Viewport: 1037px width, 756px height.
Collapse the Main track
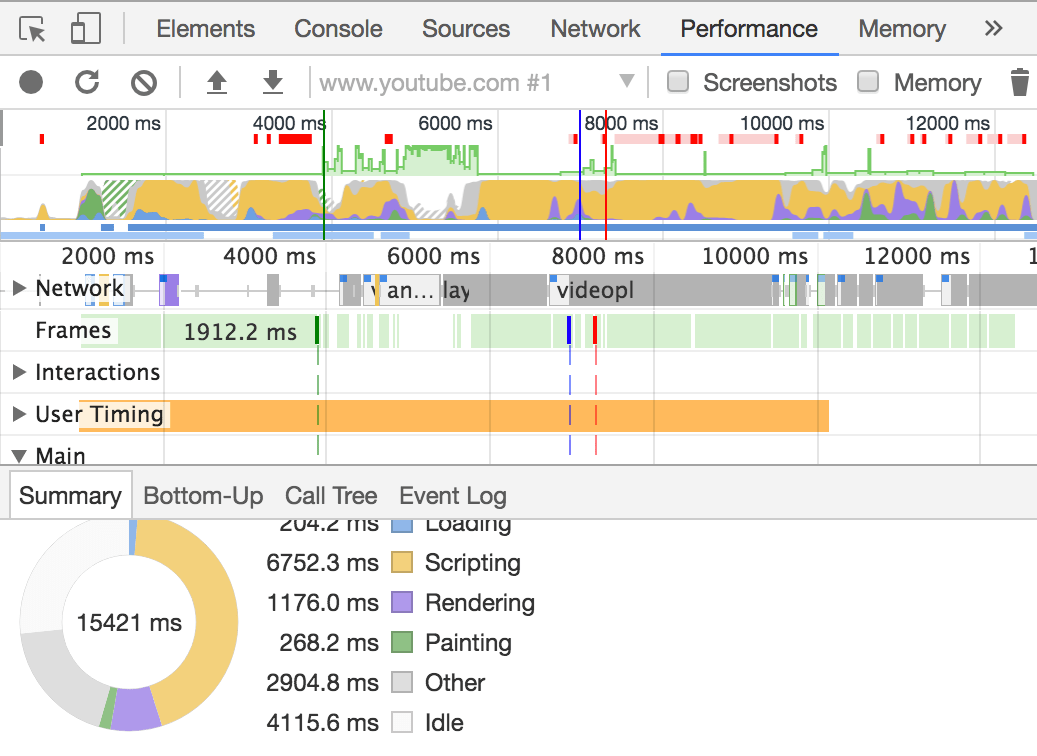20,456
